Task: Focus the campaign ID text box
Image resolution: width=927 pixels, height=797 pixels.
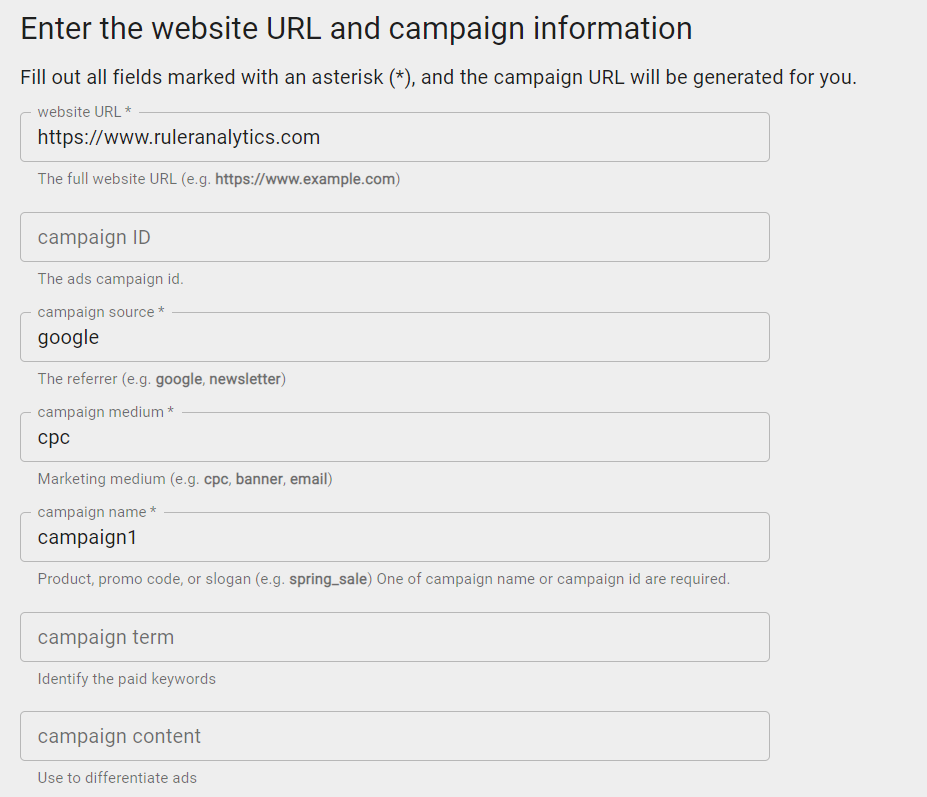Action: [394, 237]
